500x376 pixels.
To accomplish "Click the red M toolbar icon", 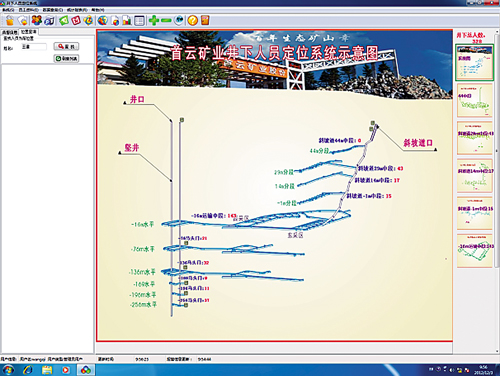I will click(76, 21).
